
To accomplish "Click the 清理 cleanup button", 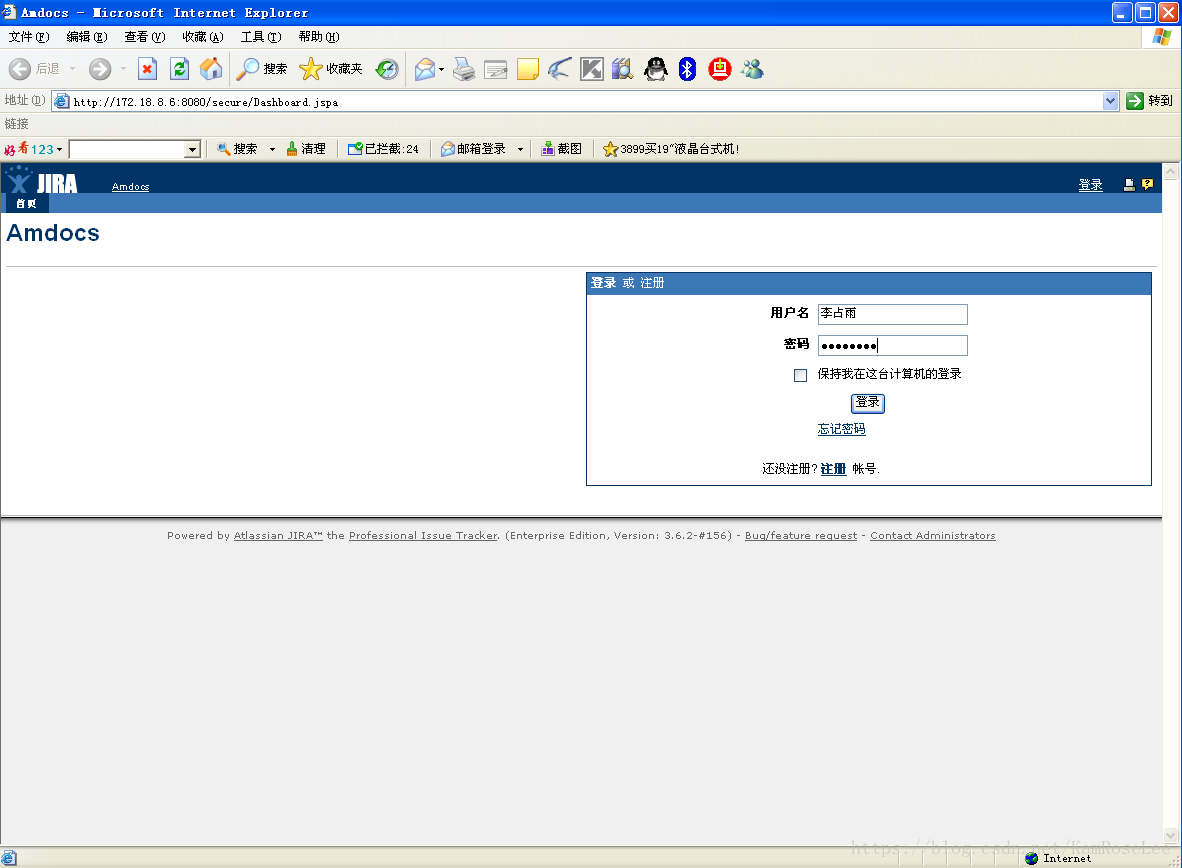I will [x=306, y=149].
